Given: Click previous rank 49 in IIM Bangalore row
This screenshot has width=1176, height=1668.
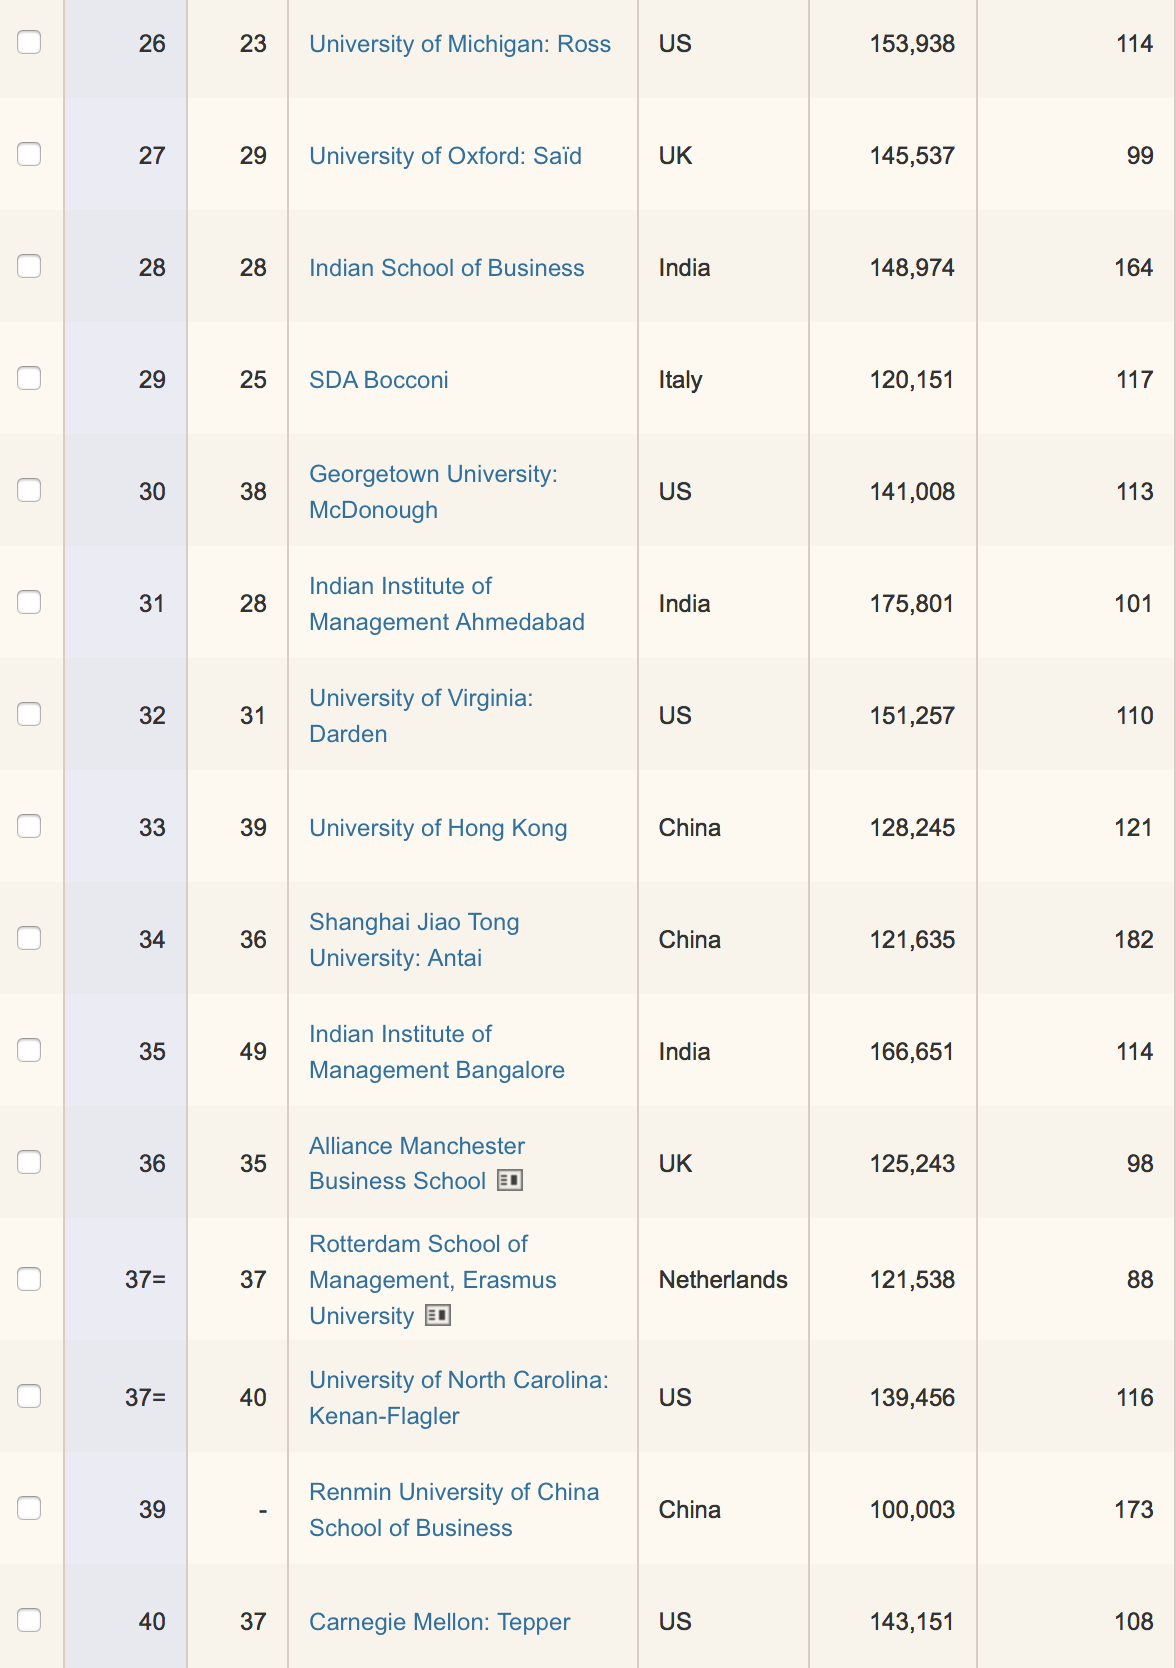Looking at the screenshot, I should (x=253, y=1052).
